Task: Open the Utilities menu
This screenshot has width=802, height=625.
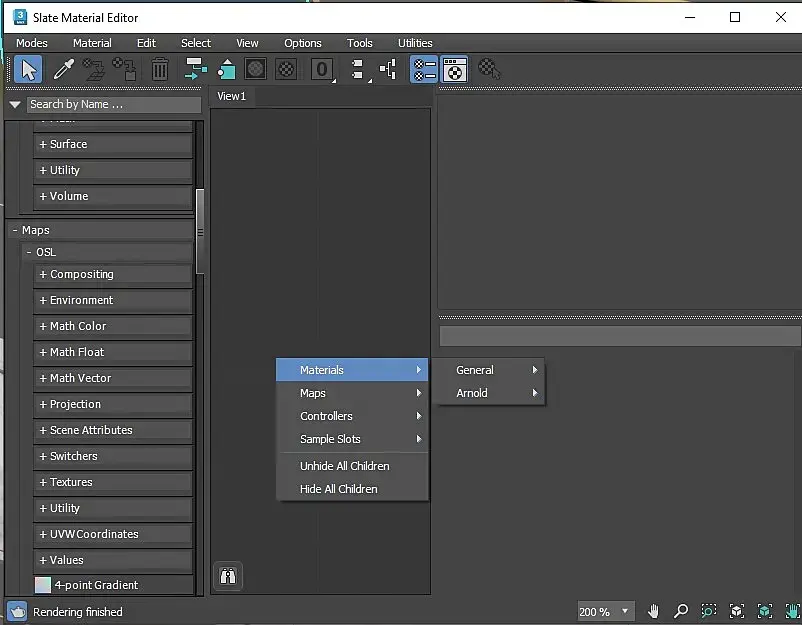Action: 415,43
